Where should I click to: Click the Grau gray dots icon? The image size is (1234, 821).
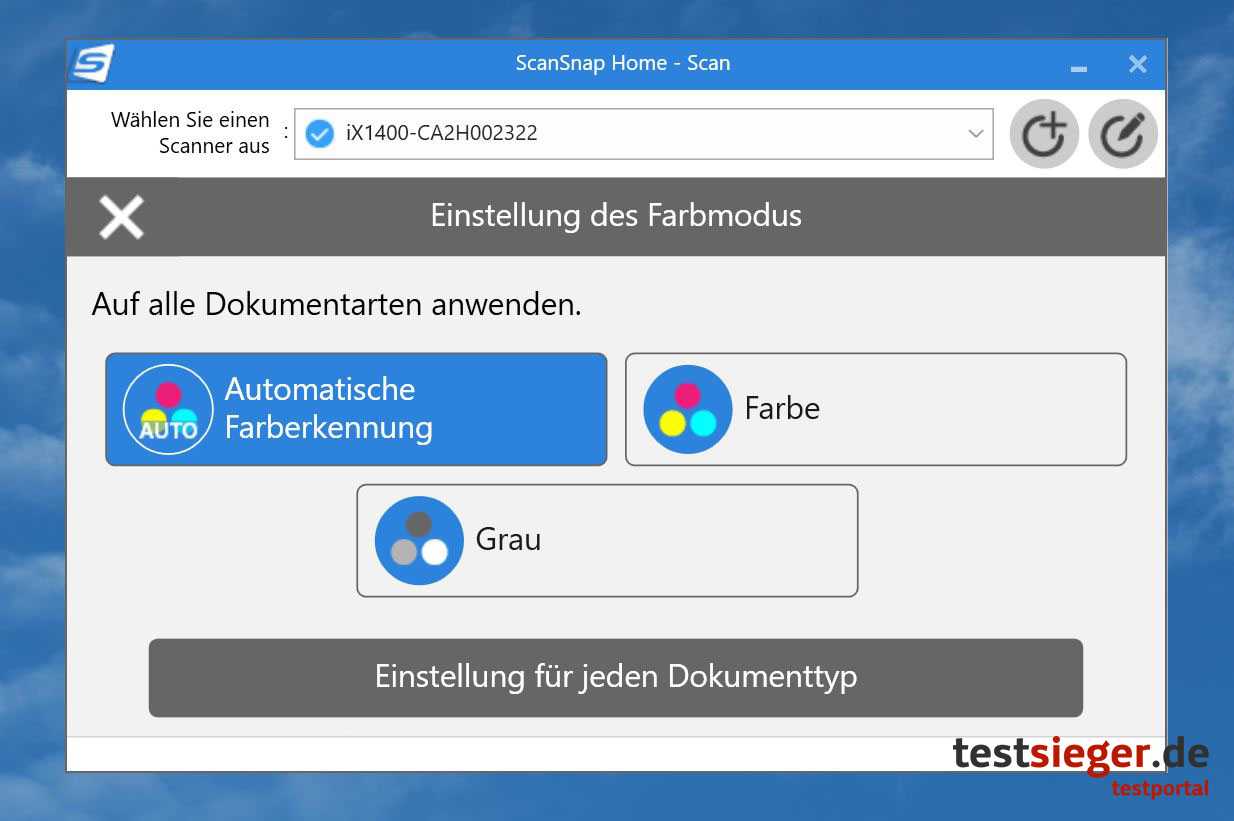419,540
